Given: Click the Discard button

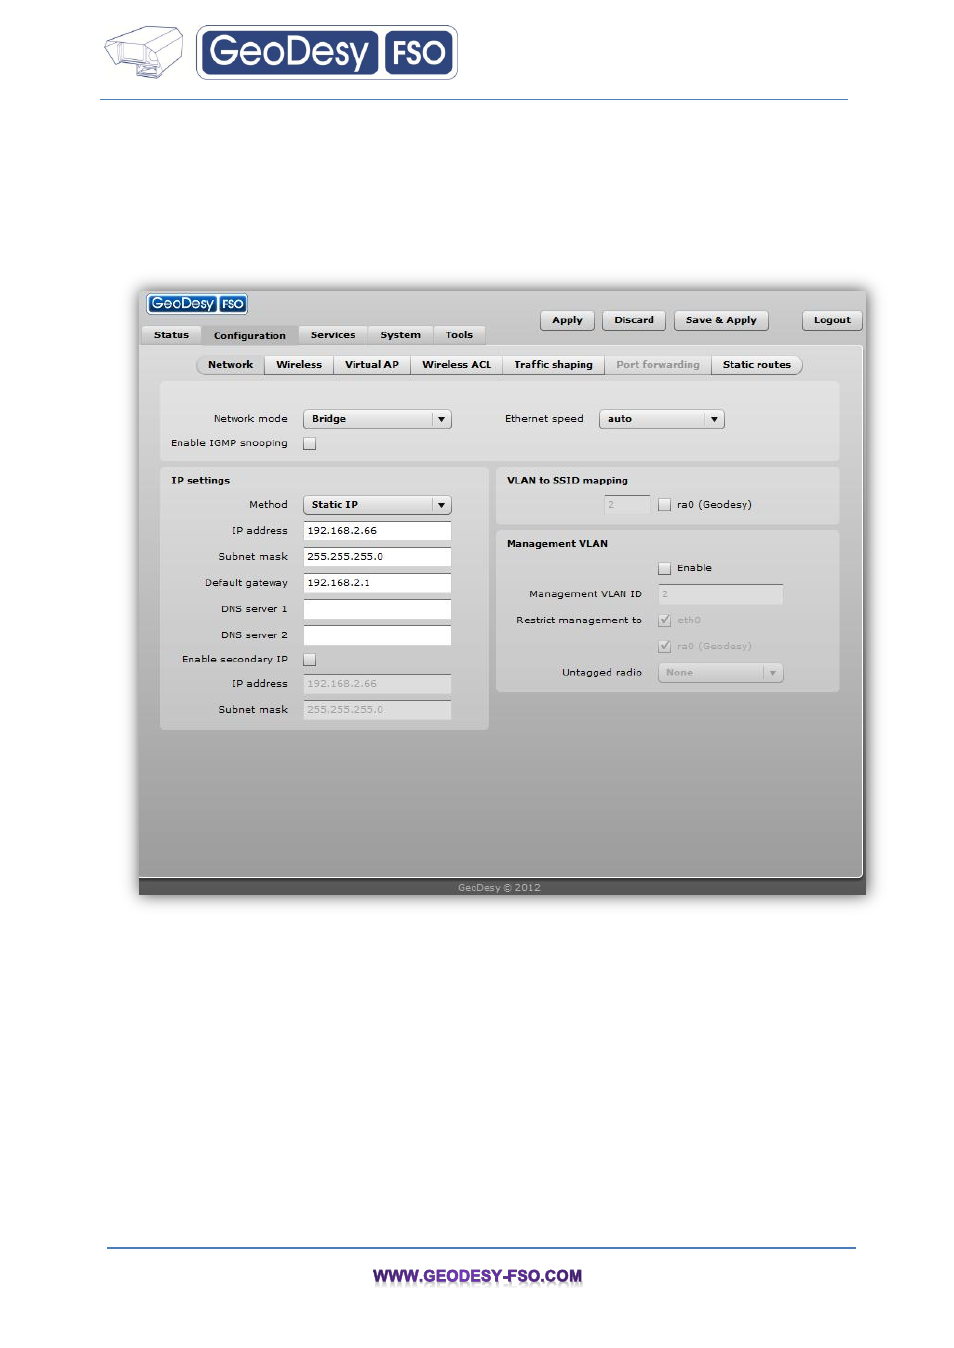Looking at the screenshot, I should pos(634,320).
